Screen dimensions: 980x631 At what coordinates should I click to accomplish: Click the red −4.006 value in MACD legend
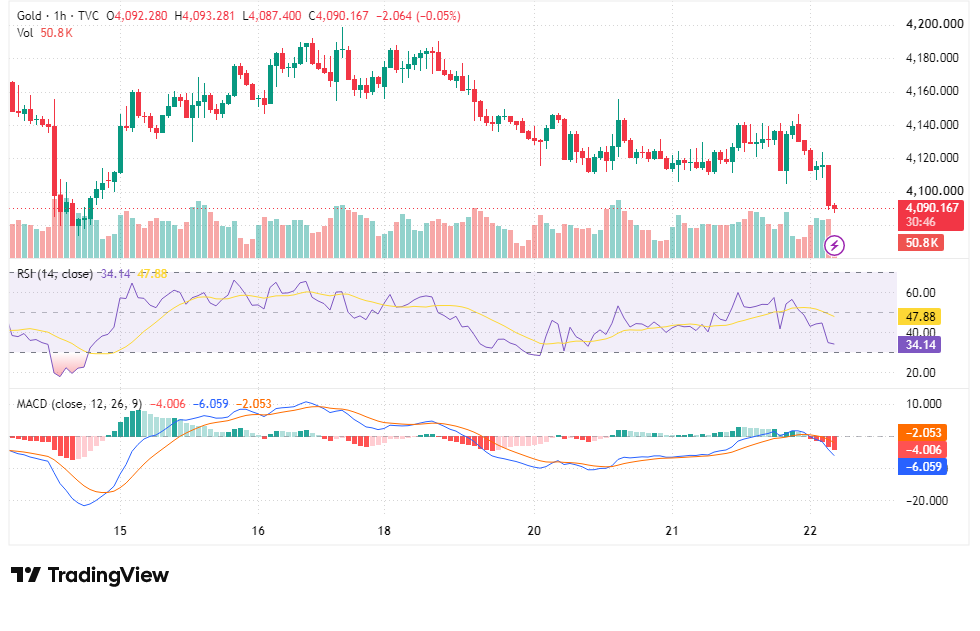click(x=168, y=404)
